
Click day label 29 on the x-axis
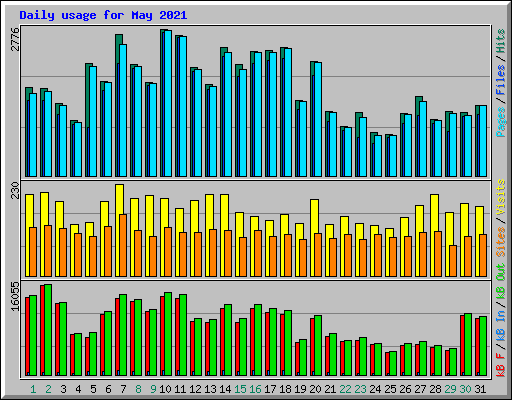[450, 389]
